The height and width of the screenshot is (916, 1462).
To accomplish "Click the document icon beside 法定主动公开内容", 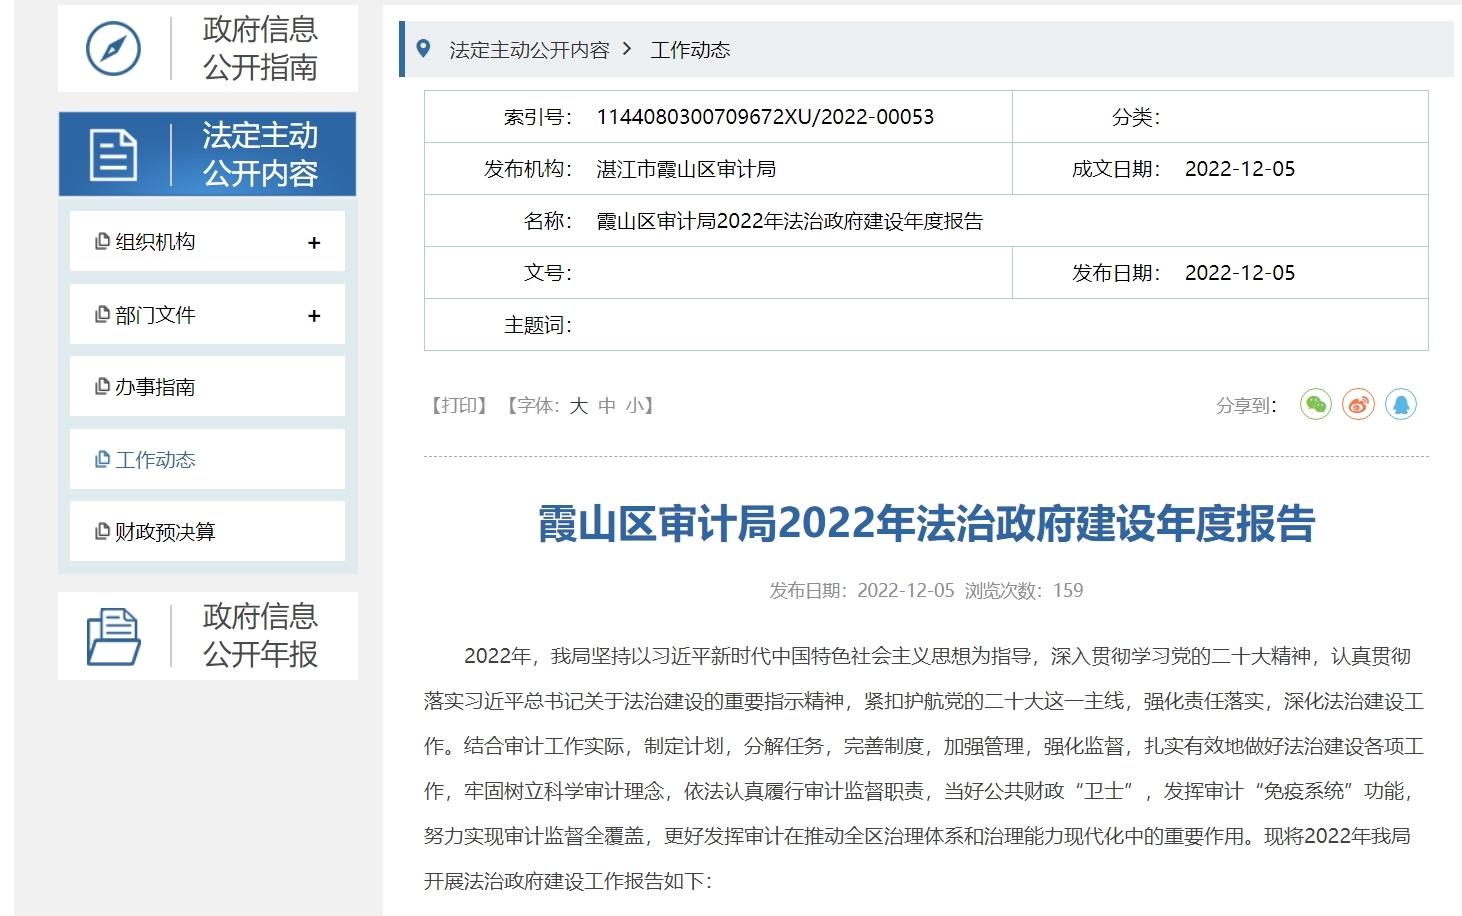I will [x=113, y=154].
